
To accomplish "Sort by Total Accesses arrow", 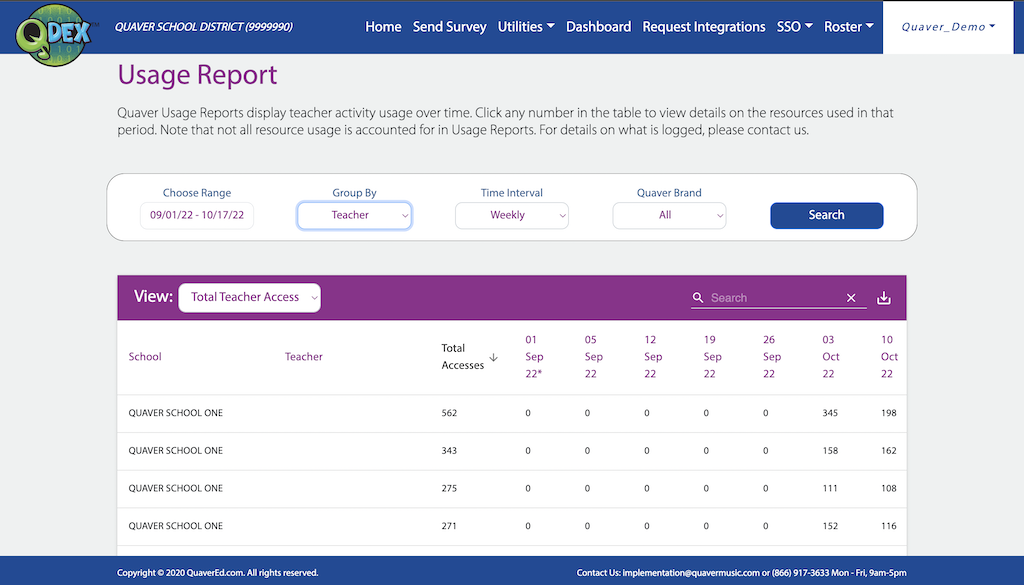I will click(x=494, y=357).
